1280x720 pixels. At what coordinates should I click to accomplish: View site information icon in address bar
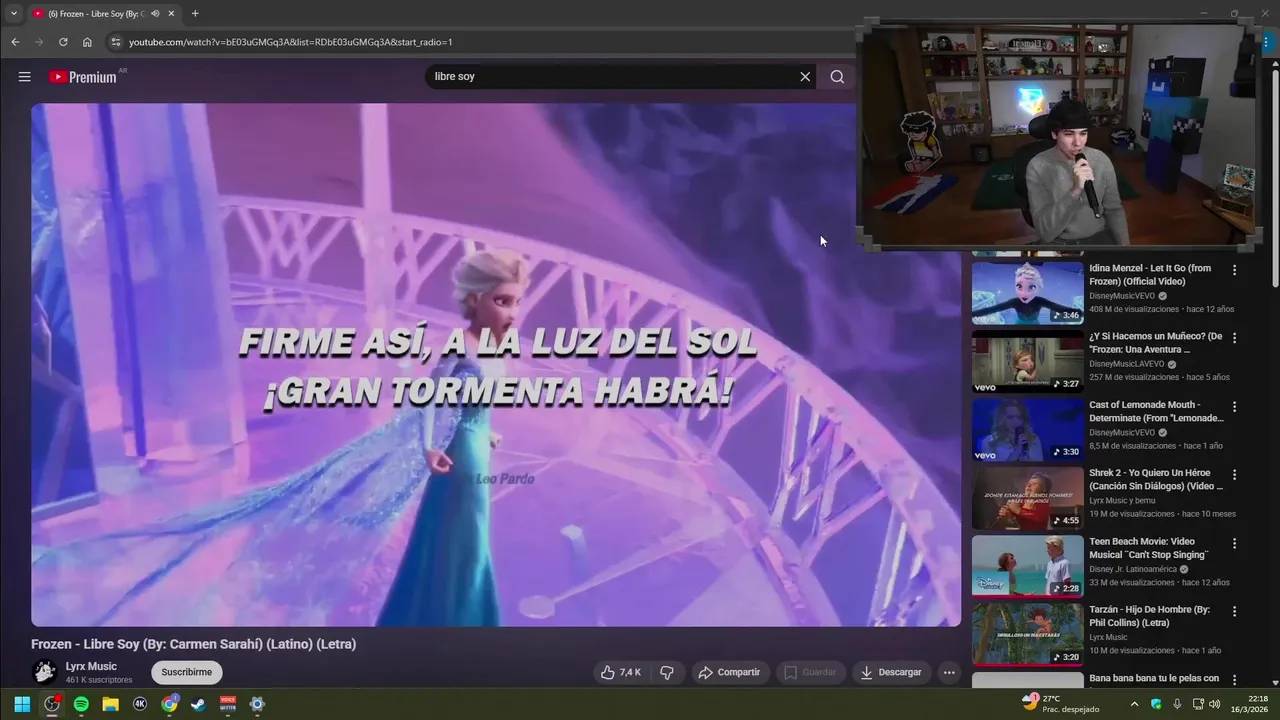[116, 42]
